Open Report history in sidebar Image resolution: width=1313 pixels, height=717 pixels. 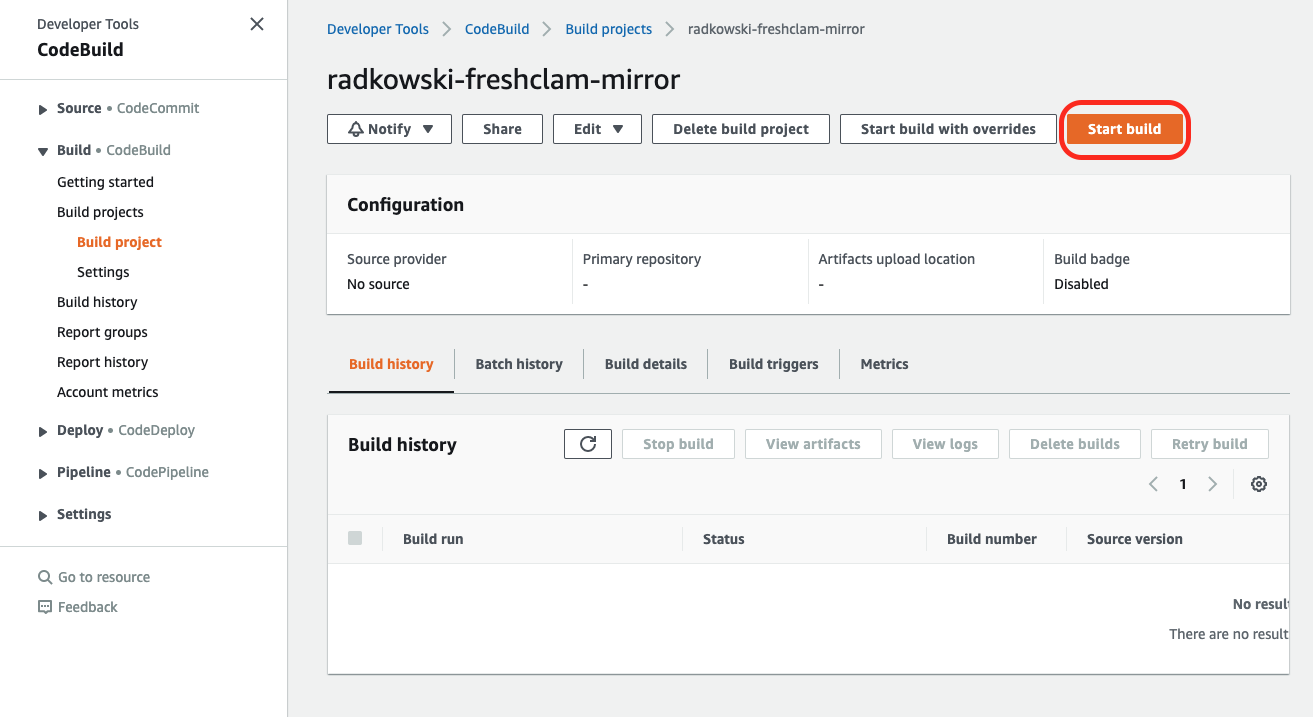(x=102, y=362)
